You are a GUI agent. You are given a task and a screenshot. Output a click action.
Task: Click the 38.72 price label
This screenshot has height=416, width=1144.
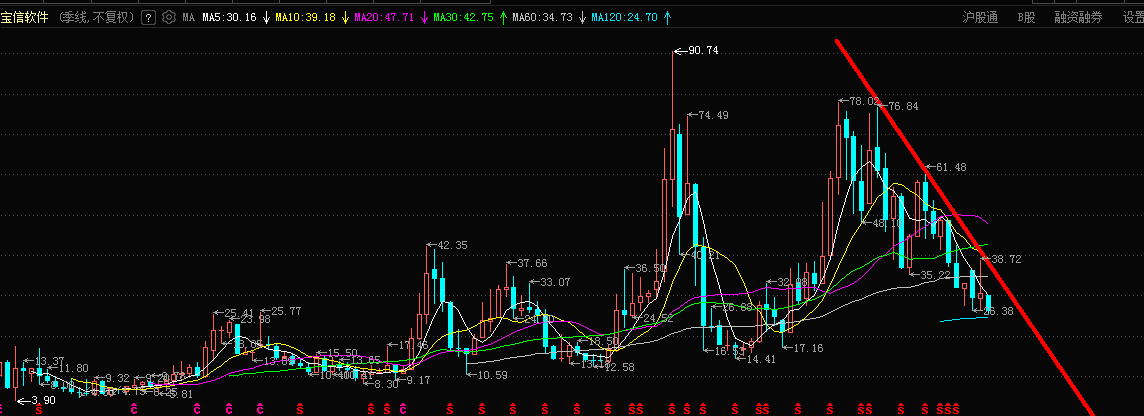pos(1006,259)
